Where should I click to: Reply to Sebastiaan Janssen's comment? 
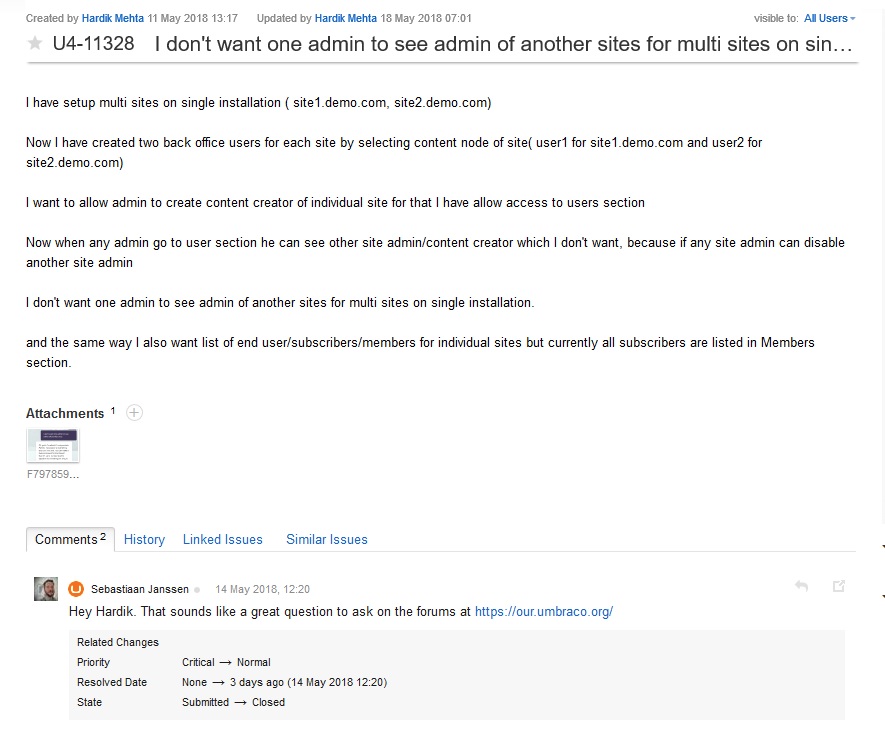click(x=801, y=586)
